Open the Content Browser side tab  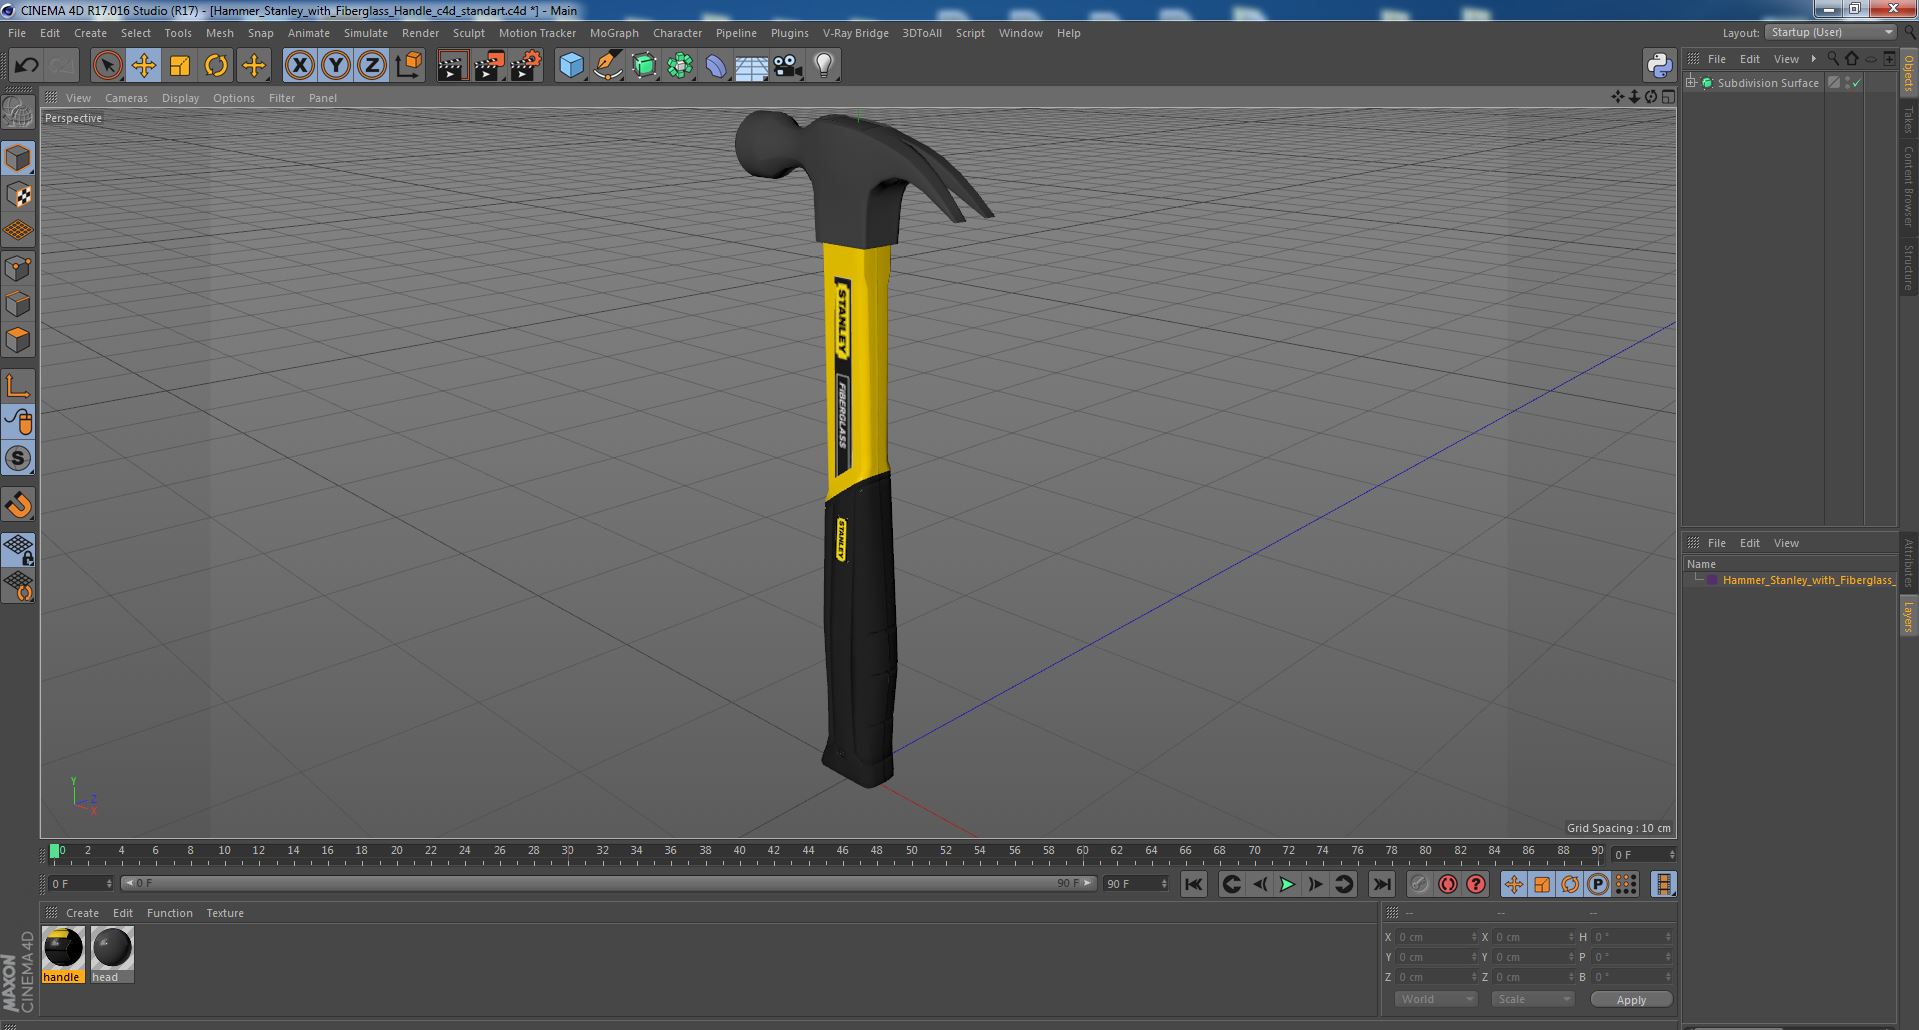click(x=1908, y=186)
